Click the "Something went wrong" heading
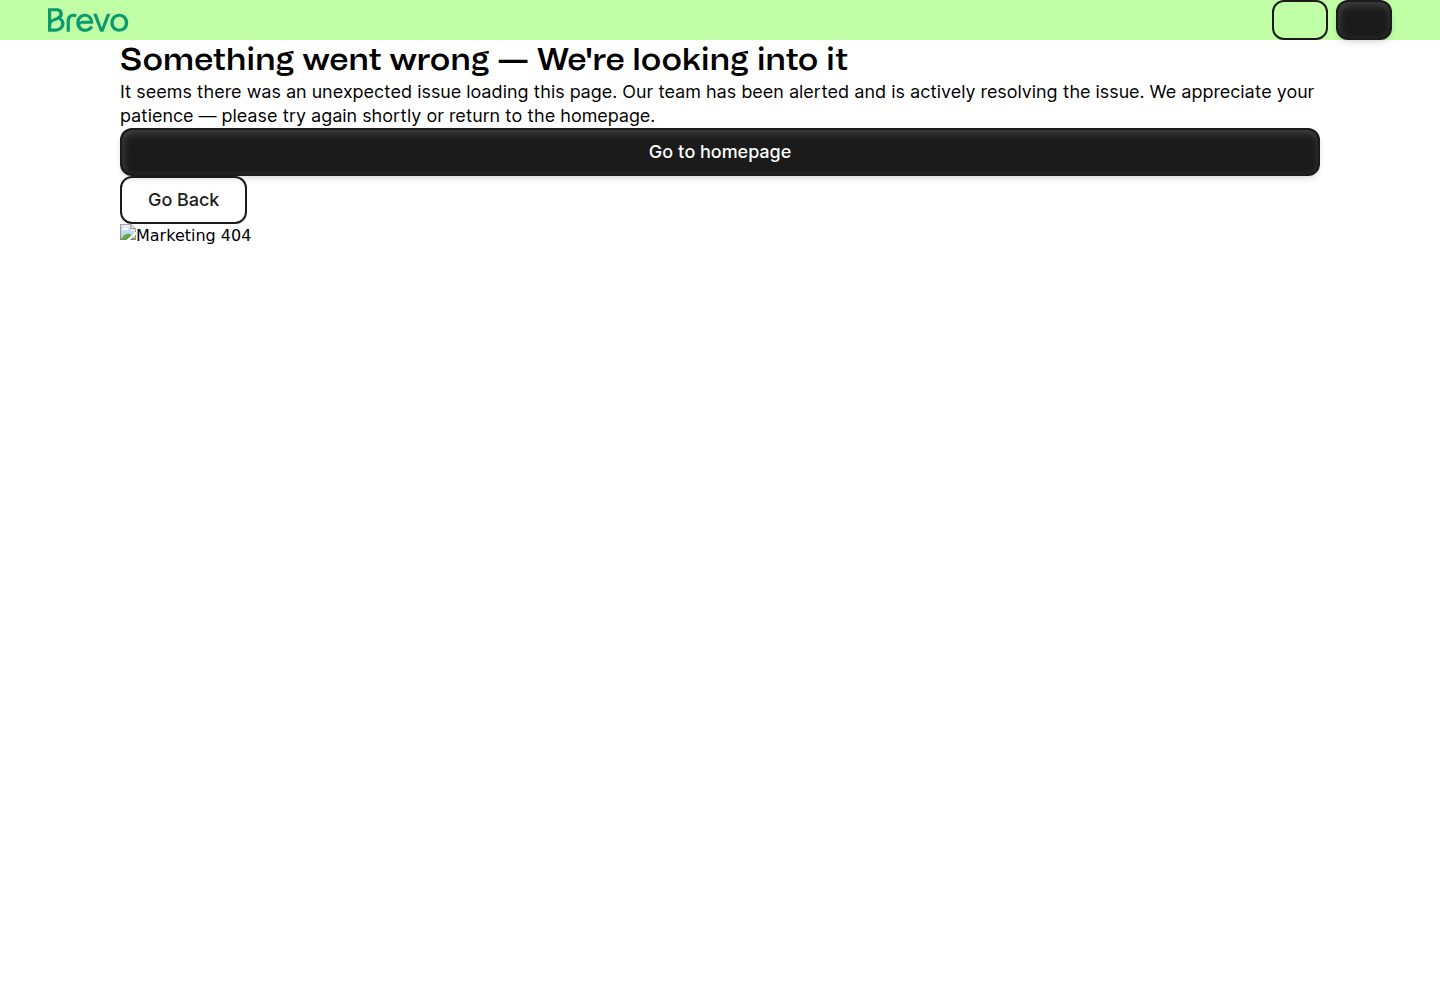The width and height of the screenshot is (1440, 1000). click(x=484, y=60)
